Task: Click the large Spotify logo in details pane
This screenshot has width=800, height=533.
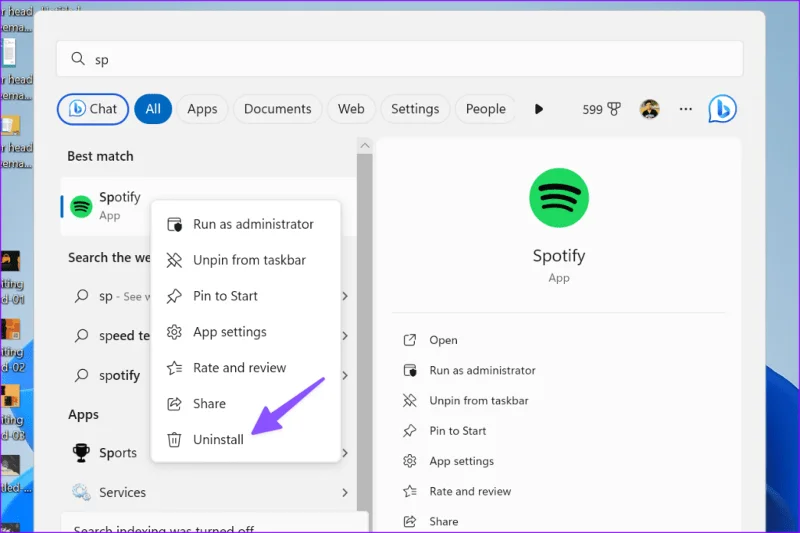Action: [559, 198]
